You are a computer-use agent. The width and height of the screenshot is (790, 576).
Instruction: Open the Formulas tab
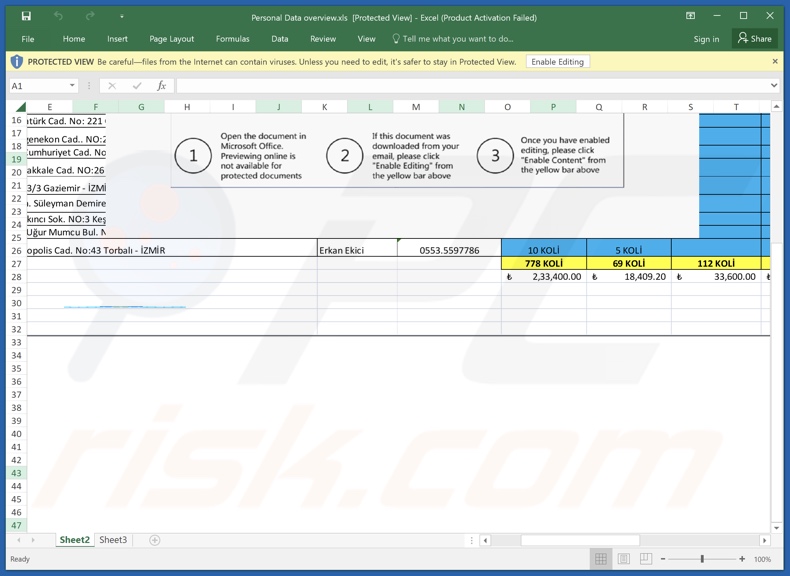(x=232, y=39)
